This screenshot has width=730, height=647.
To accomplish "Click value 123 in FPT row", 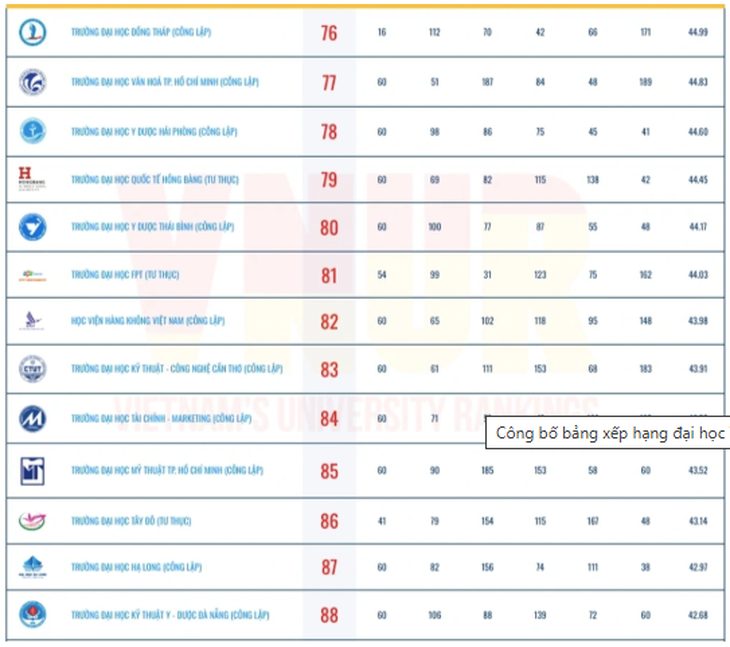I will (x=540, y=275).
